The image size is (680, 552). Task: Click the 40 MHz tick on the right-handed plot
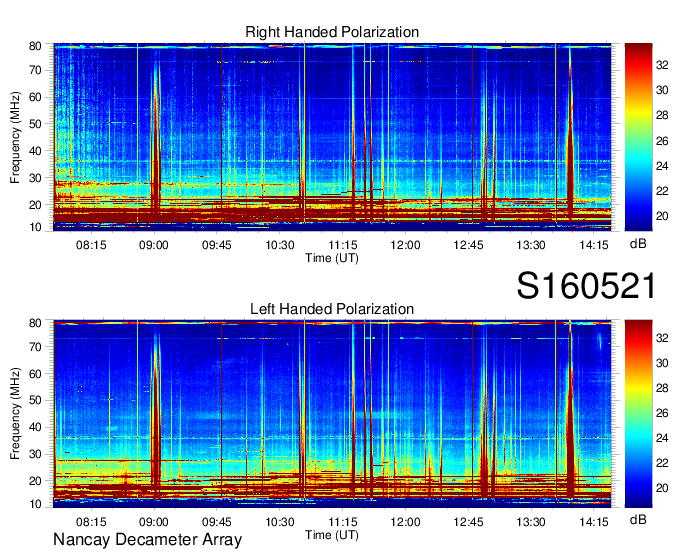tap(35, 151)
